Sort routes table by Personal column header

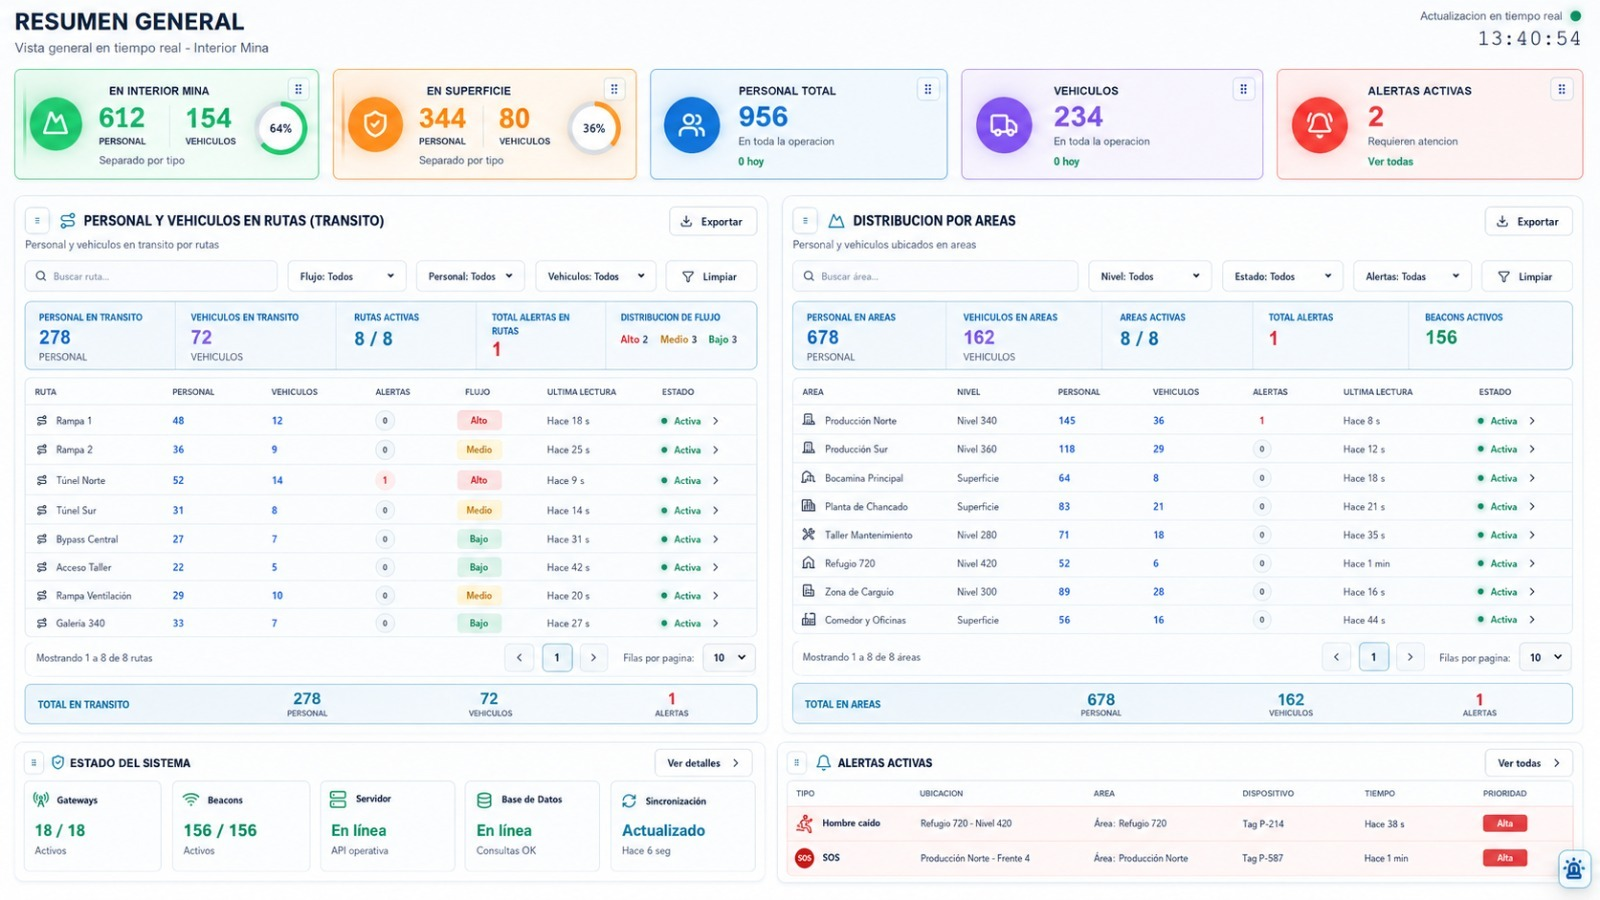pyautogui.click(x=193, y=392)
